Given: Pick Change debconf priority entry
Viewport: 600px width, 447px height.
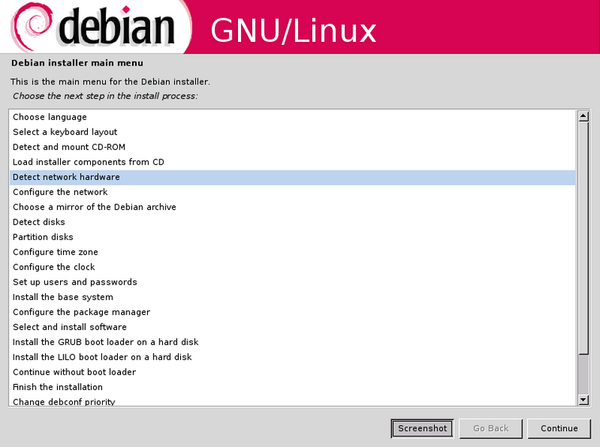Looking at the screenshot, I should (x=292, y=401).
